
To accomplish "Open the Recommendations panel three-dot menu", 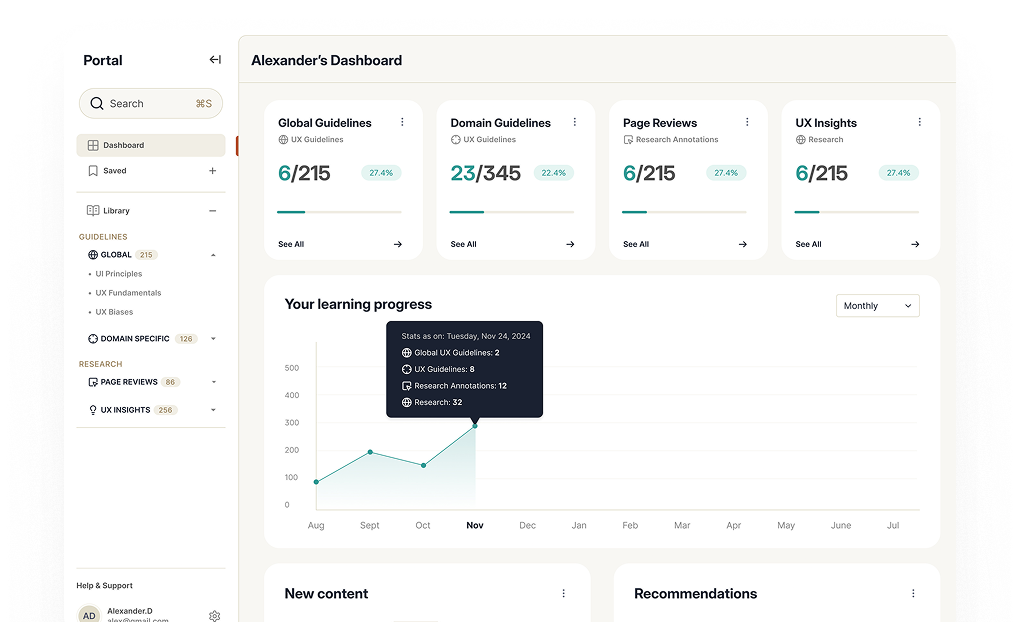I will 913,593.
